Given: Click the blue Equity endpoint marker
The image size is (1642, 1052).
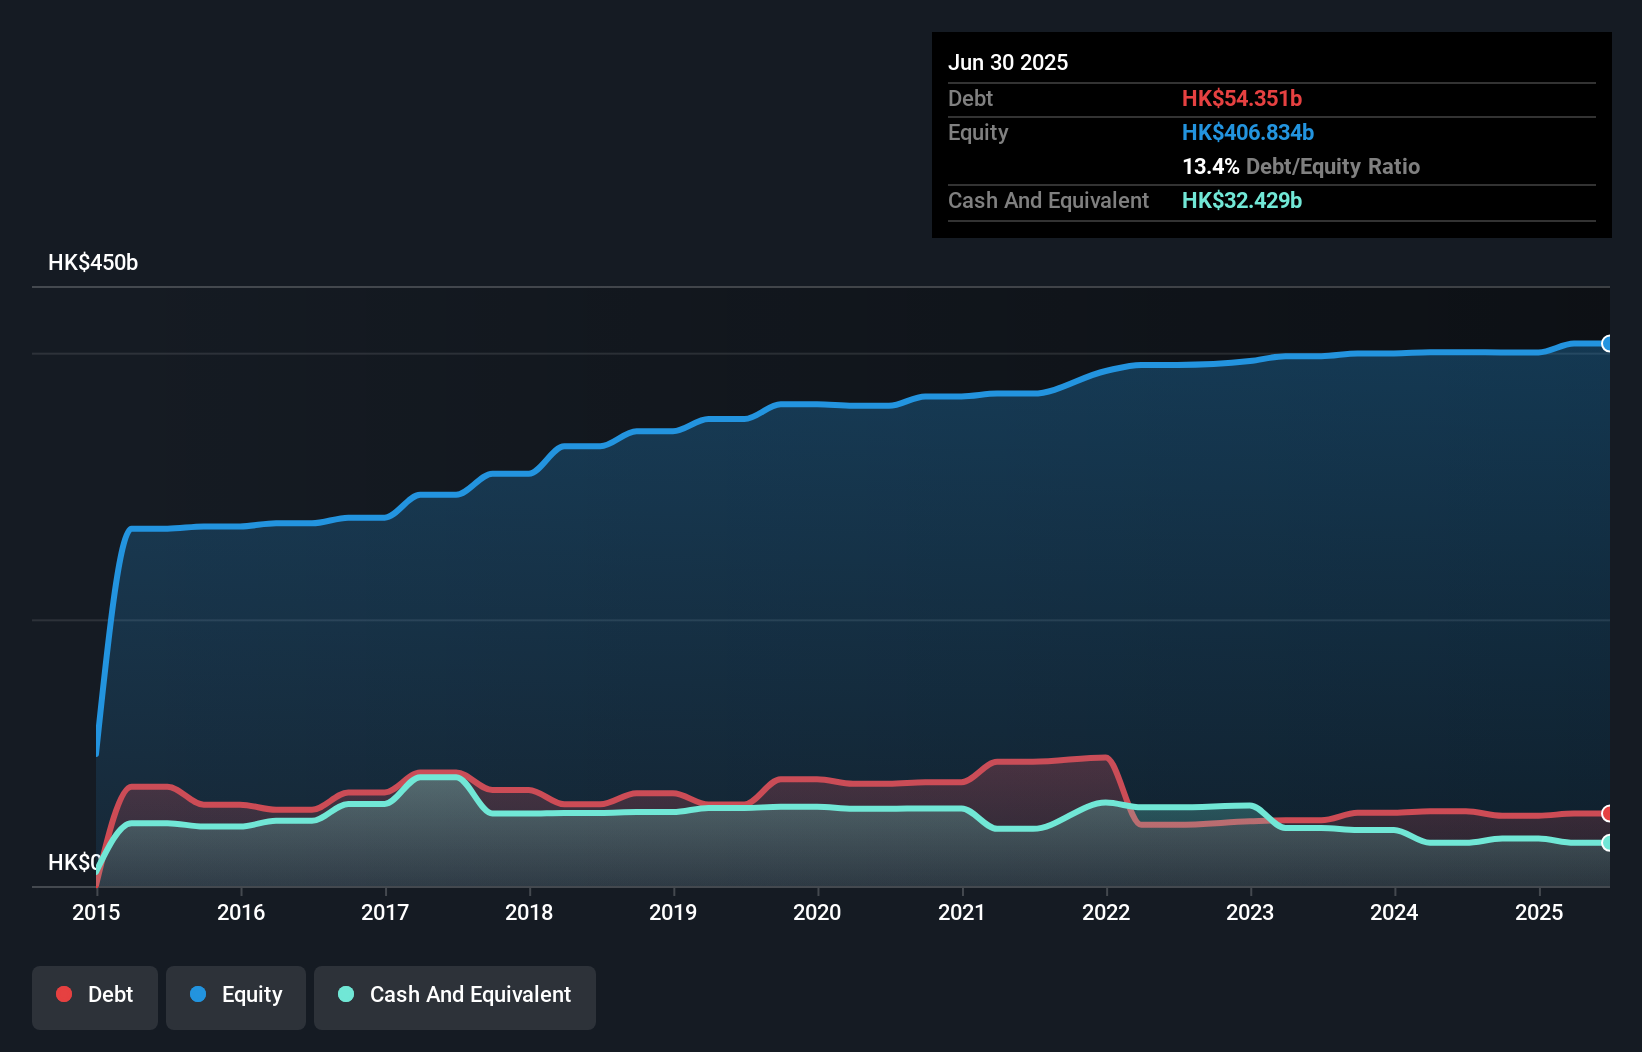Looking at the screenshot, I should pyautogui.click(x=1607, y=344).
